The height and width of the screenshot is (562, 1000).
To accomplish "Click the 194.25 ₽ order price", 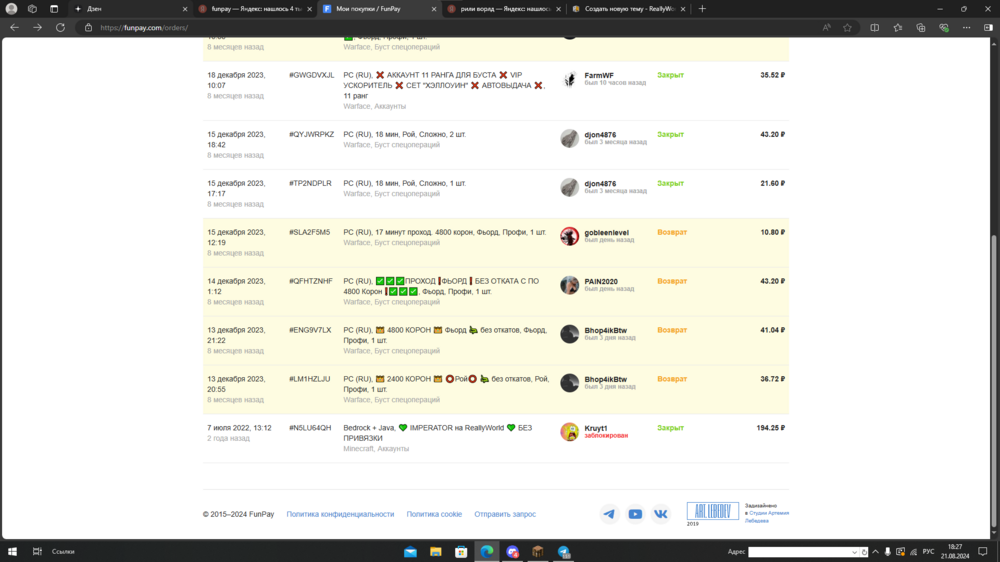I will (770, 428).
